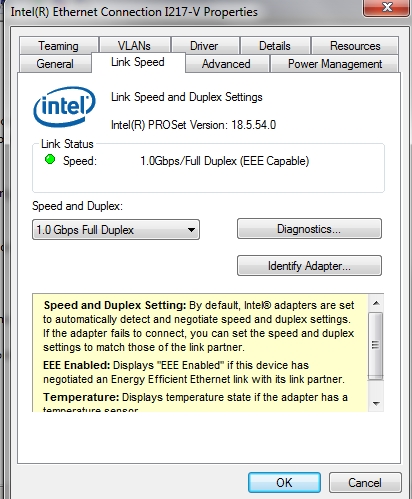Image resolution: width=412 pixels, height=499 pixels.
Task: Open the Advanced tab
Action: coord(226,64)
